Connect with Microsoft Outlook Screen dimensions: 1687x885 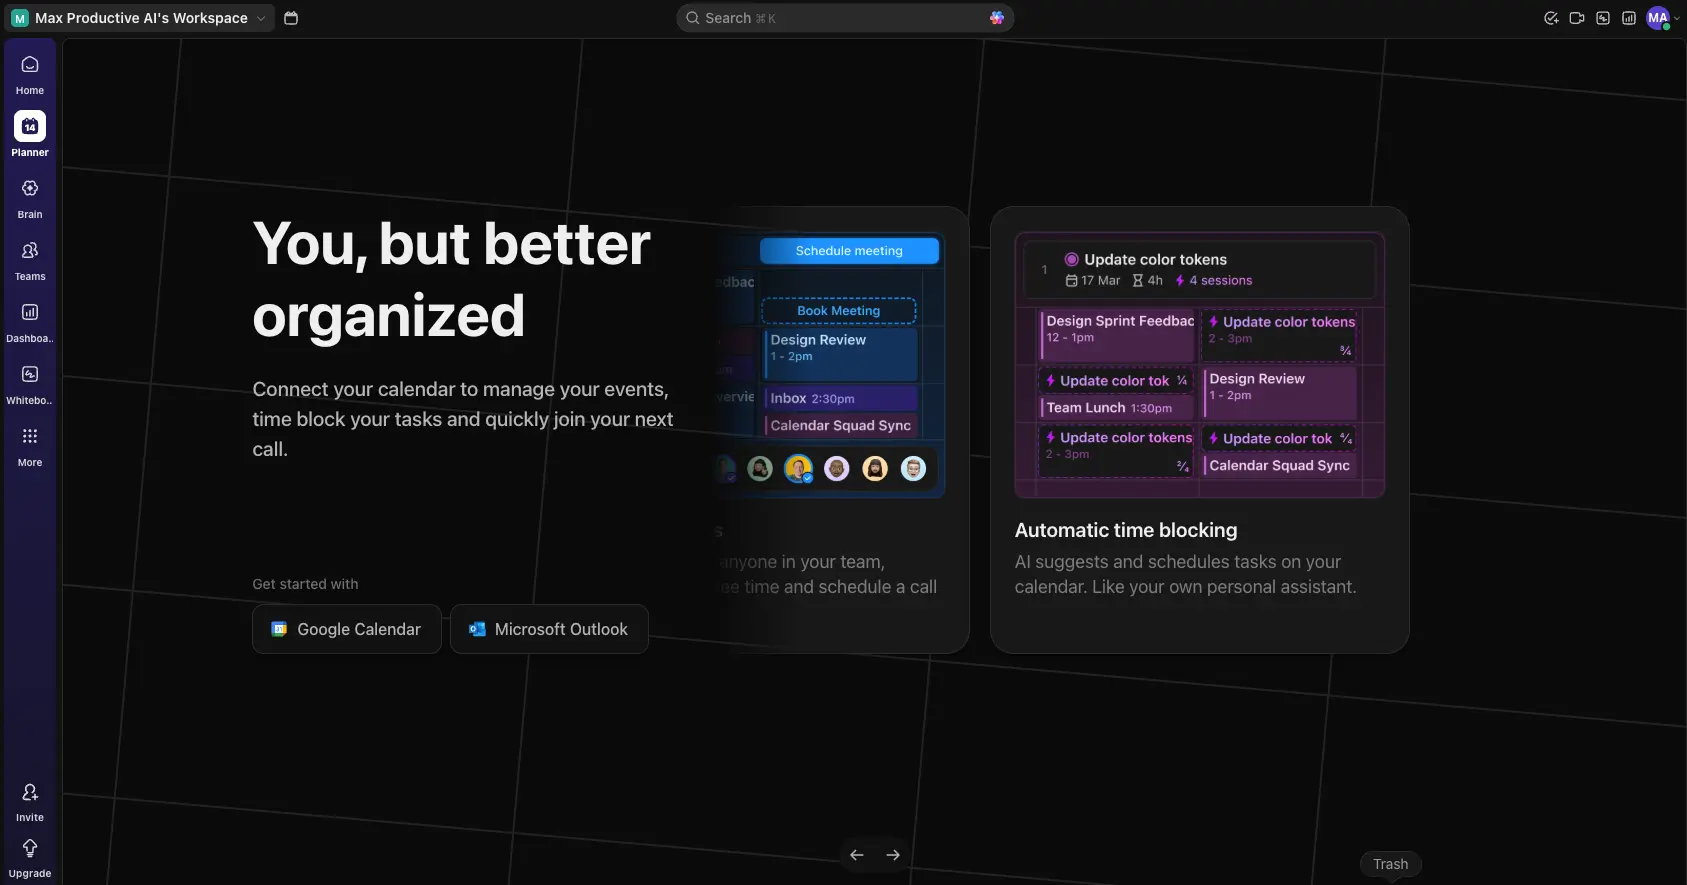(549, 629)
